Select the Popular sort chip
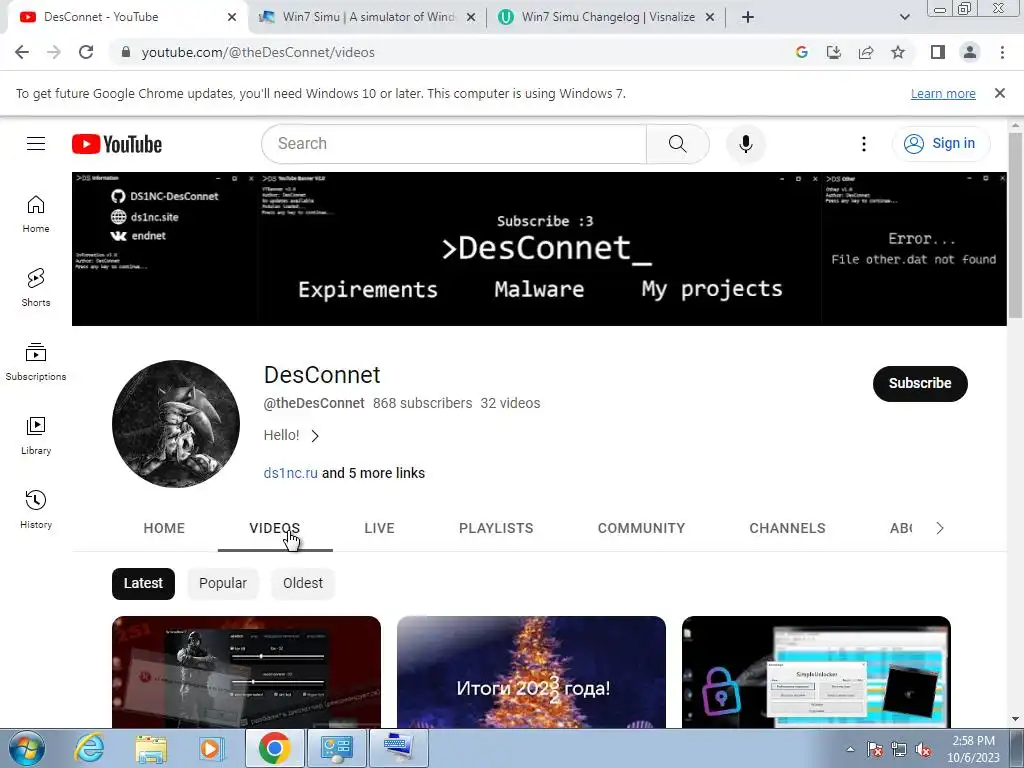Viewport: 1024px width, 768px height. click(223, 583)
